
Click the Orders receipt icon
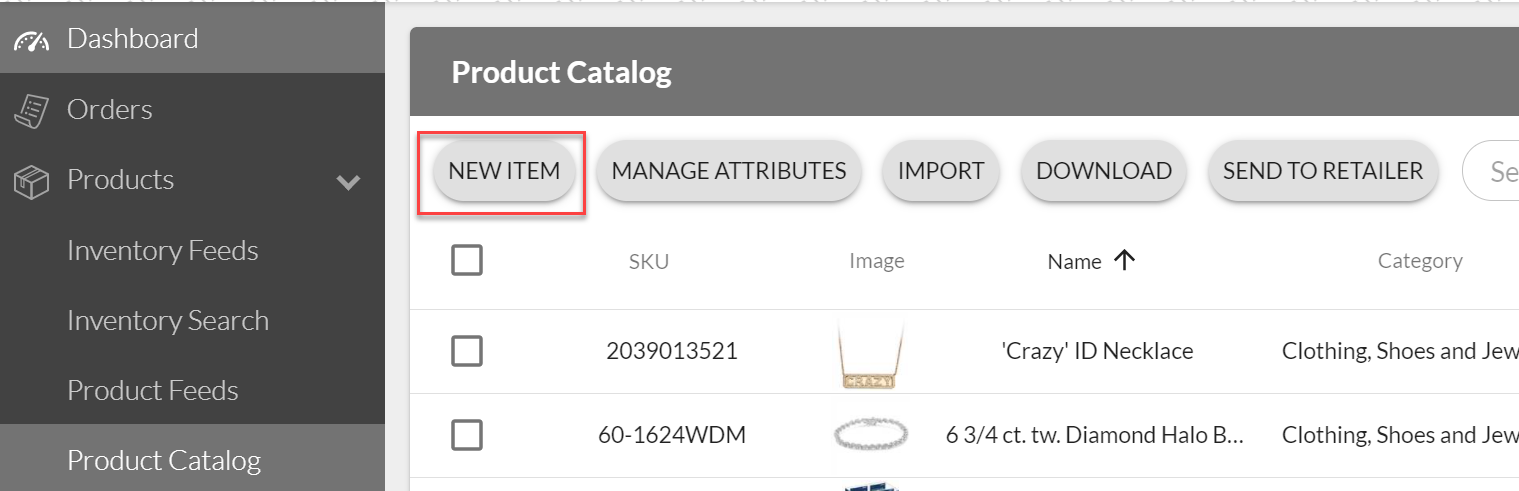(31, 110)
